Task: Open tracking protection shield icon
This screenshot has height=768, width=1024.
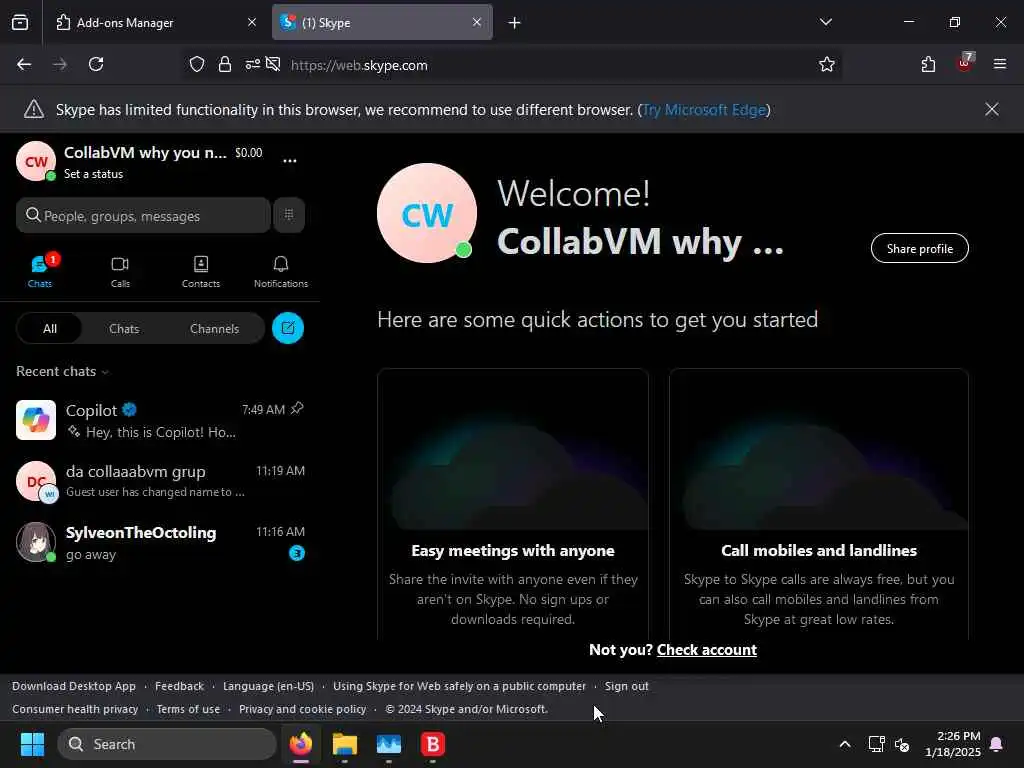Action: pyautogui.click(x=197, y=64)
